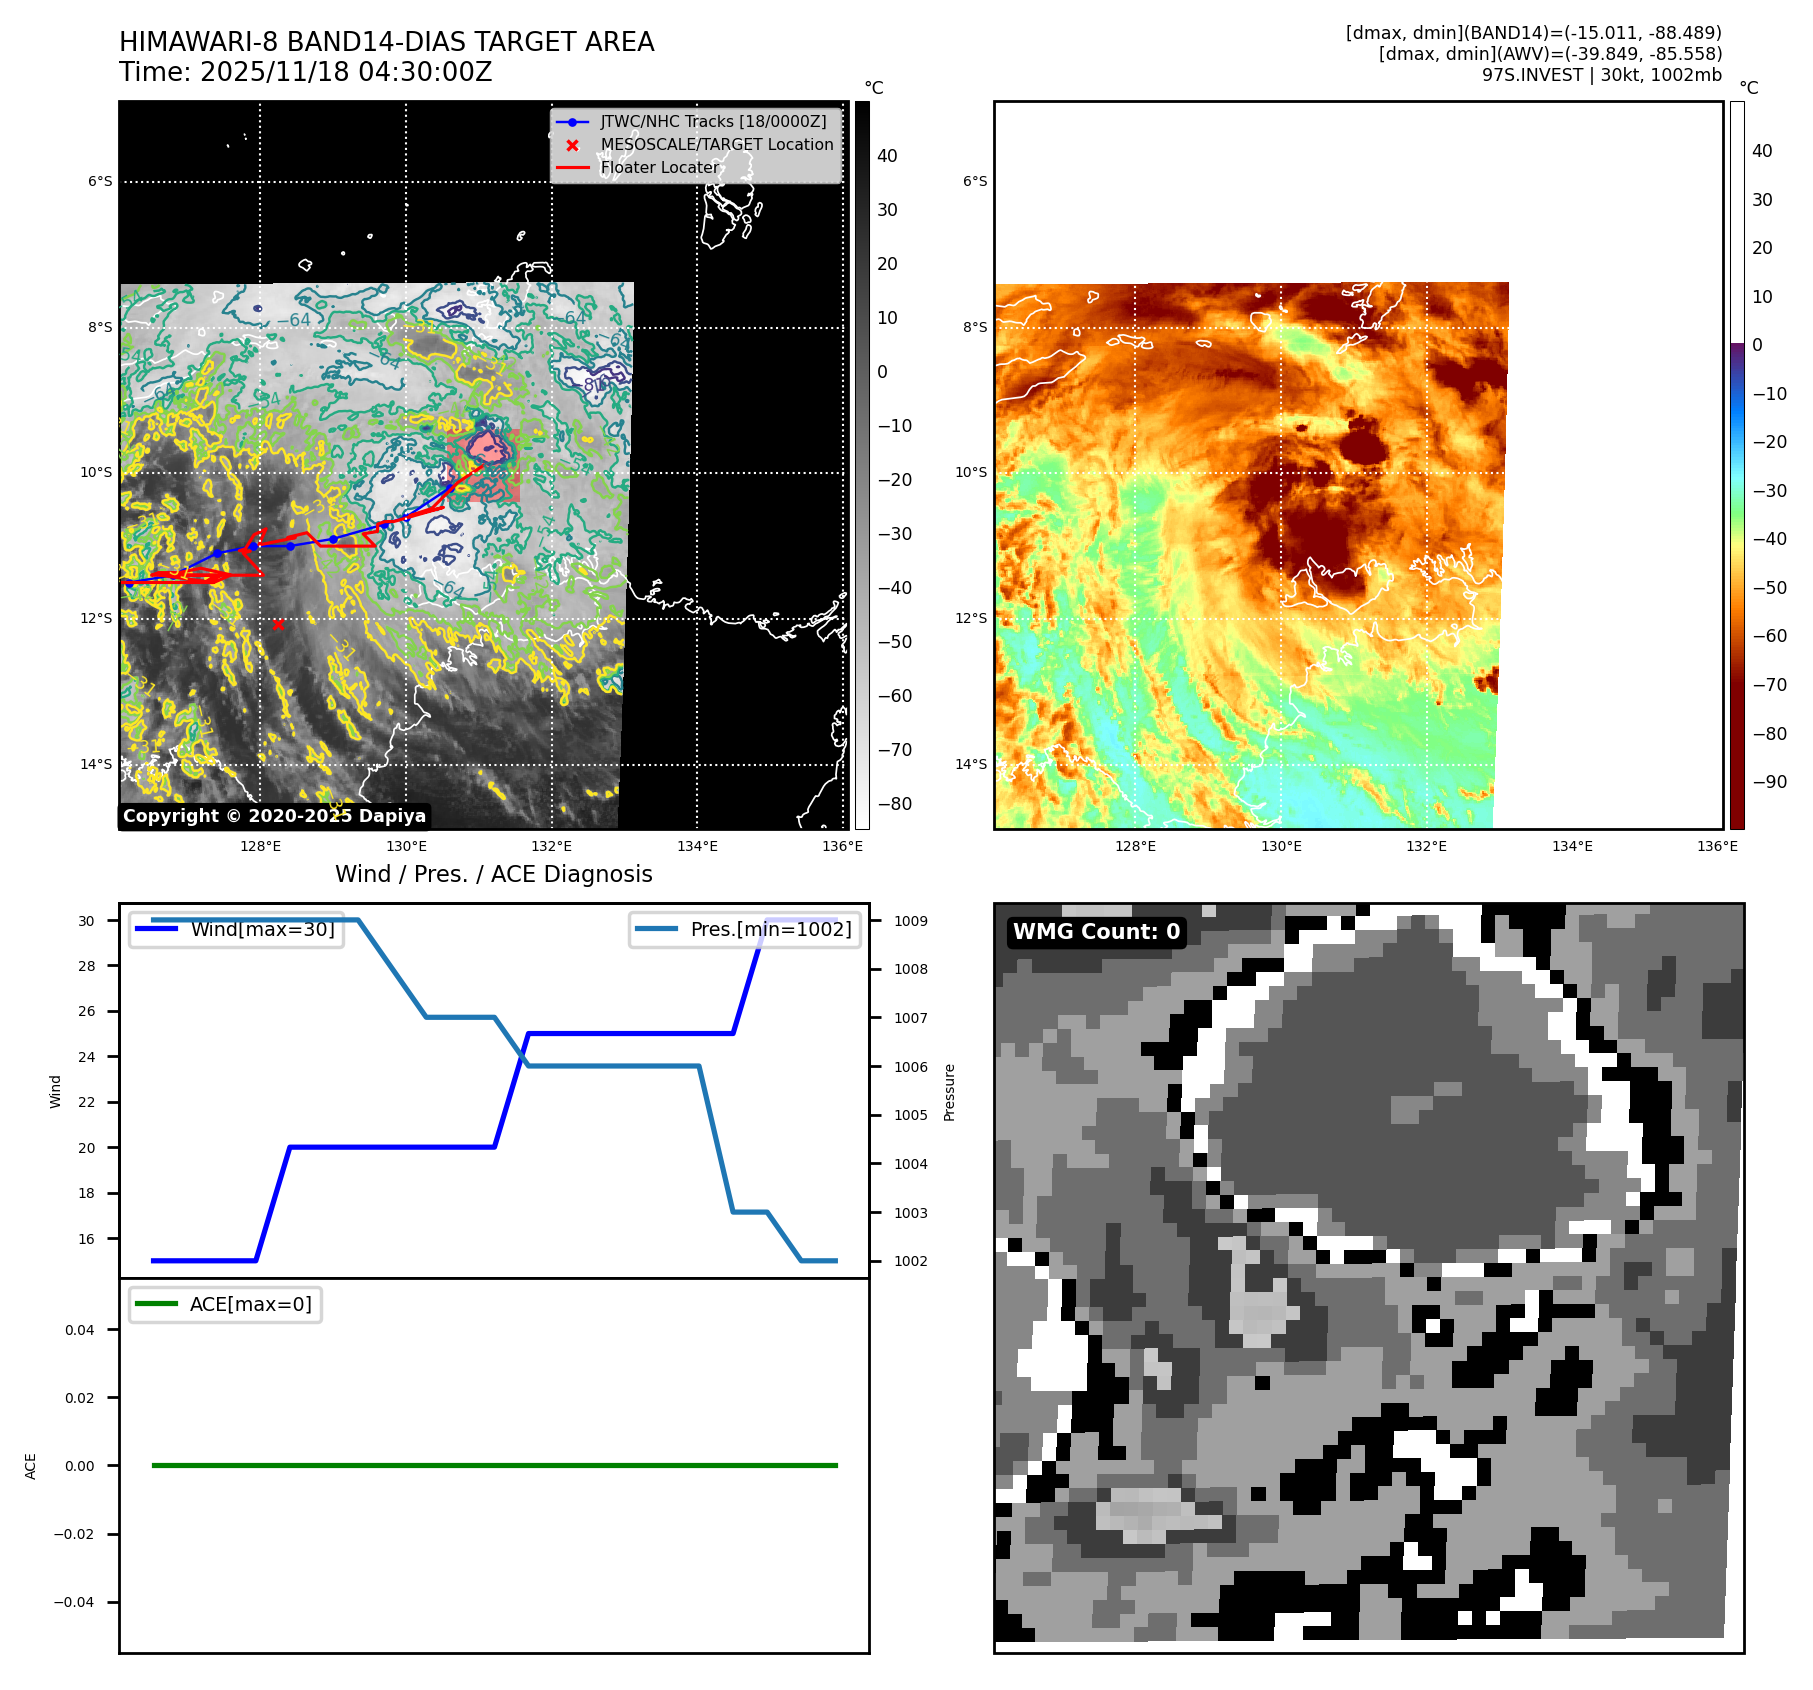Click the red Floater Locater line in the legend

[x=572, y=168]
